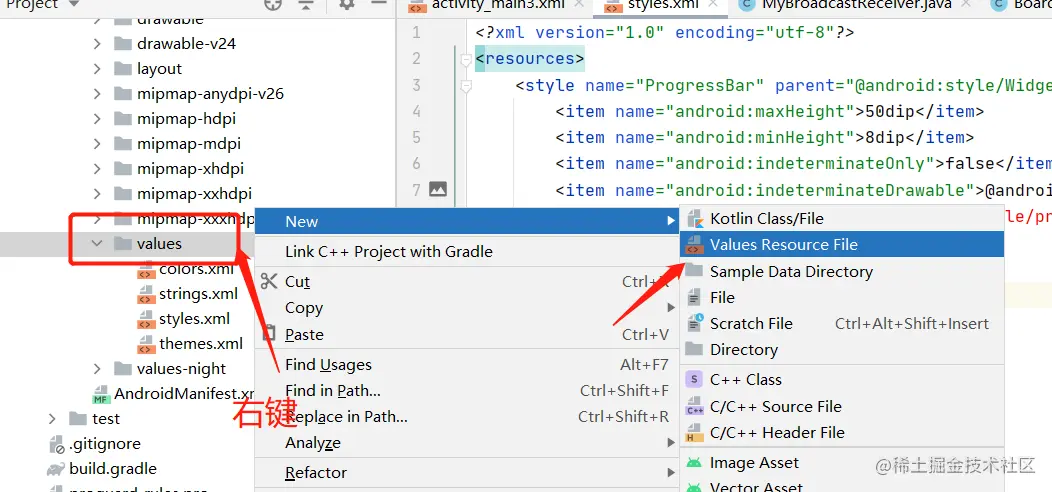Click the collapse all icon
Screen dimensions: 1052x492
306,4
